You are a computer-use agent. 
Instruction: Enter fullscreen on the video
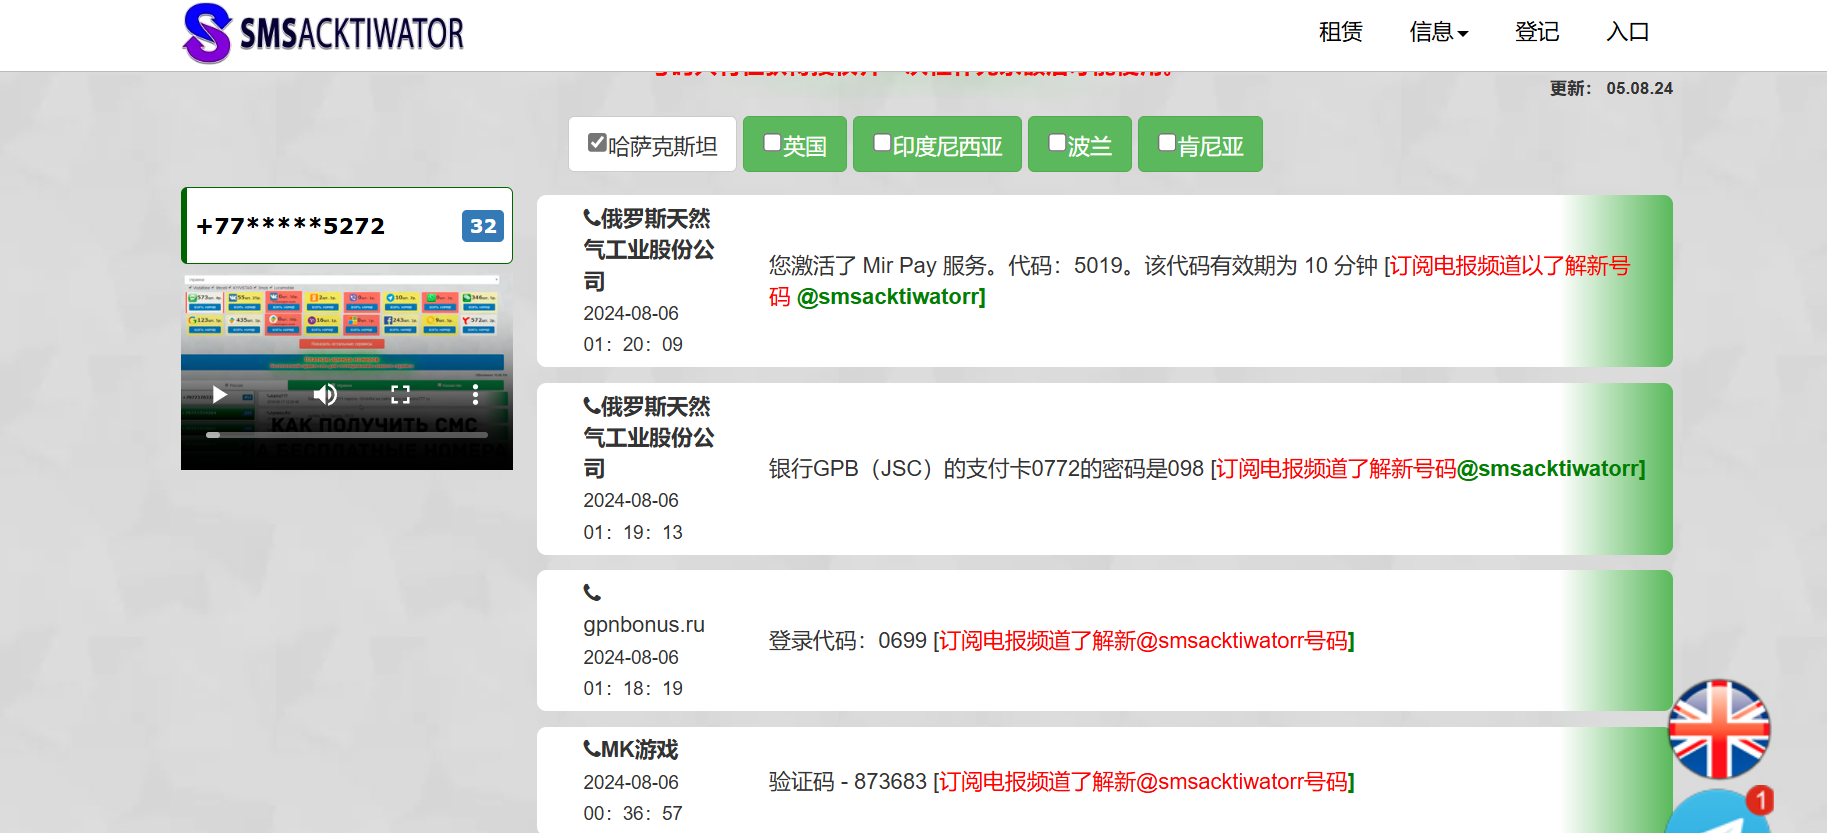pos(400,395)
